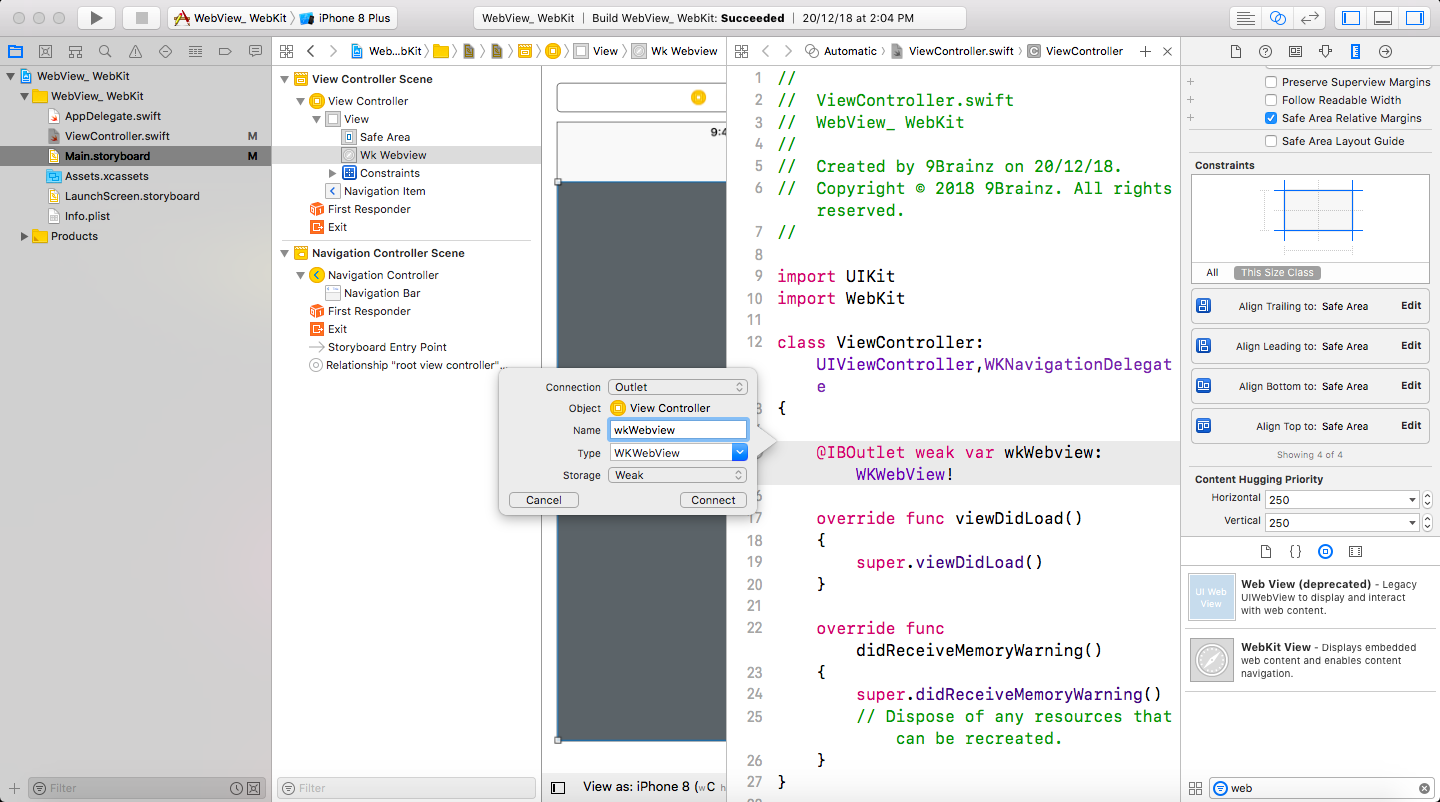Show the Media library icon
Screen dimensions: 1440x802
coord(1355,551)
